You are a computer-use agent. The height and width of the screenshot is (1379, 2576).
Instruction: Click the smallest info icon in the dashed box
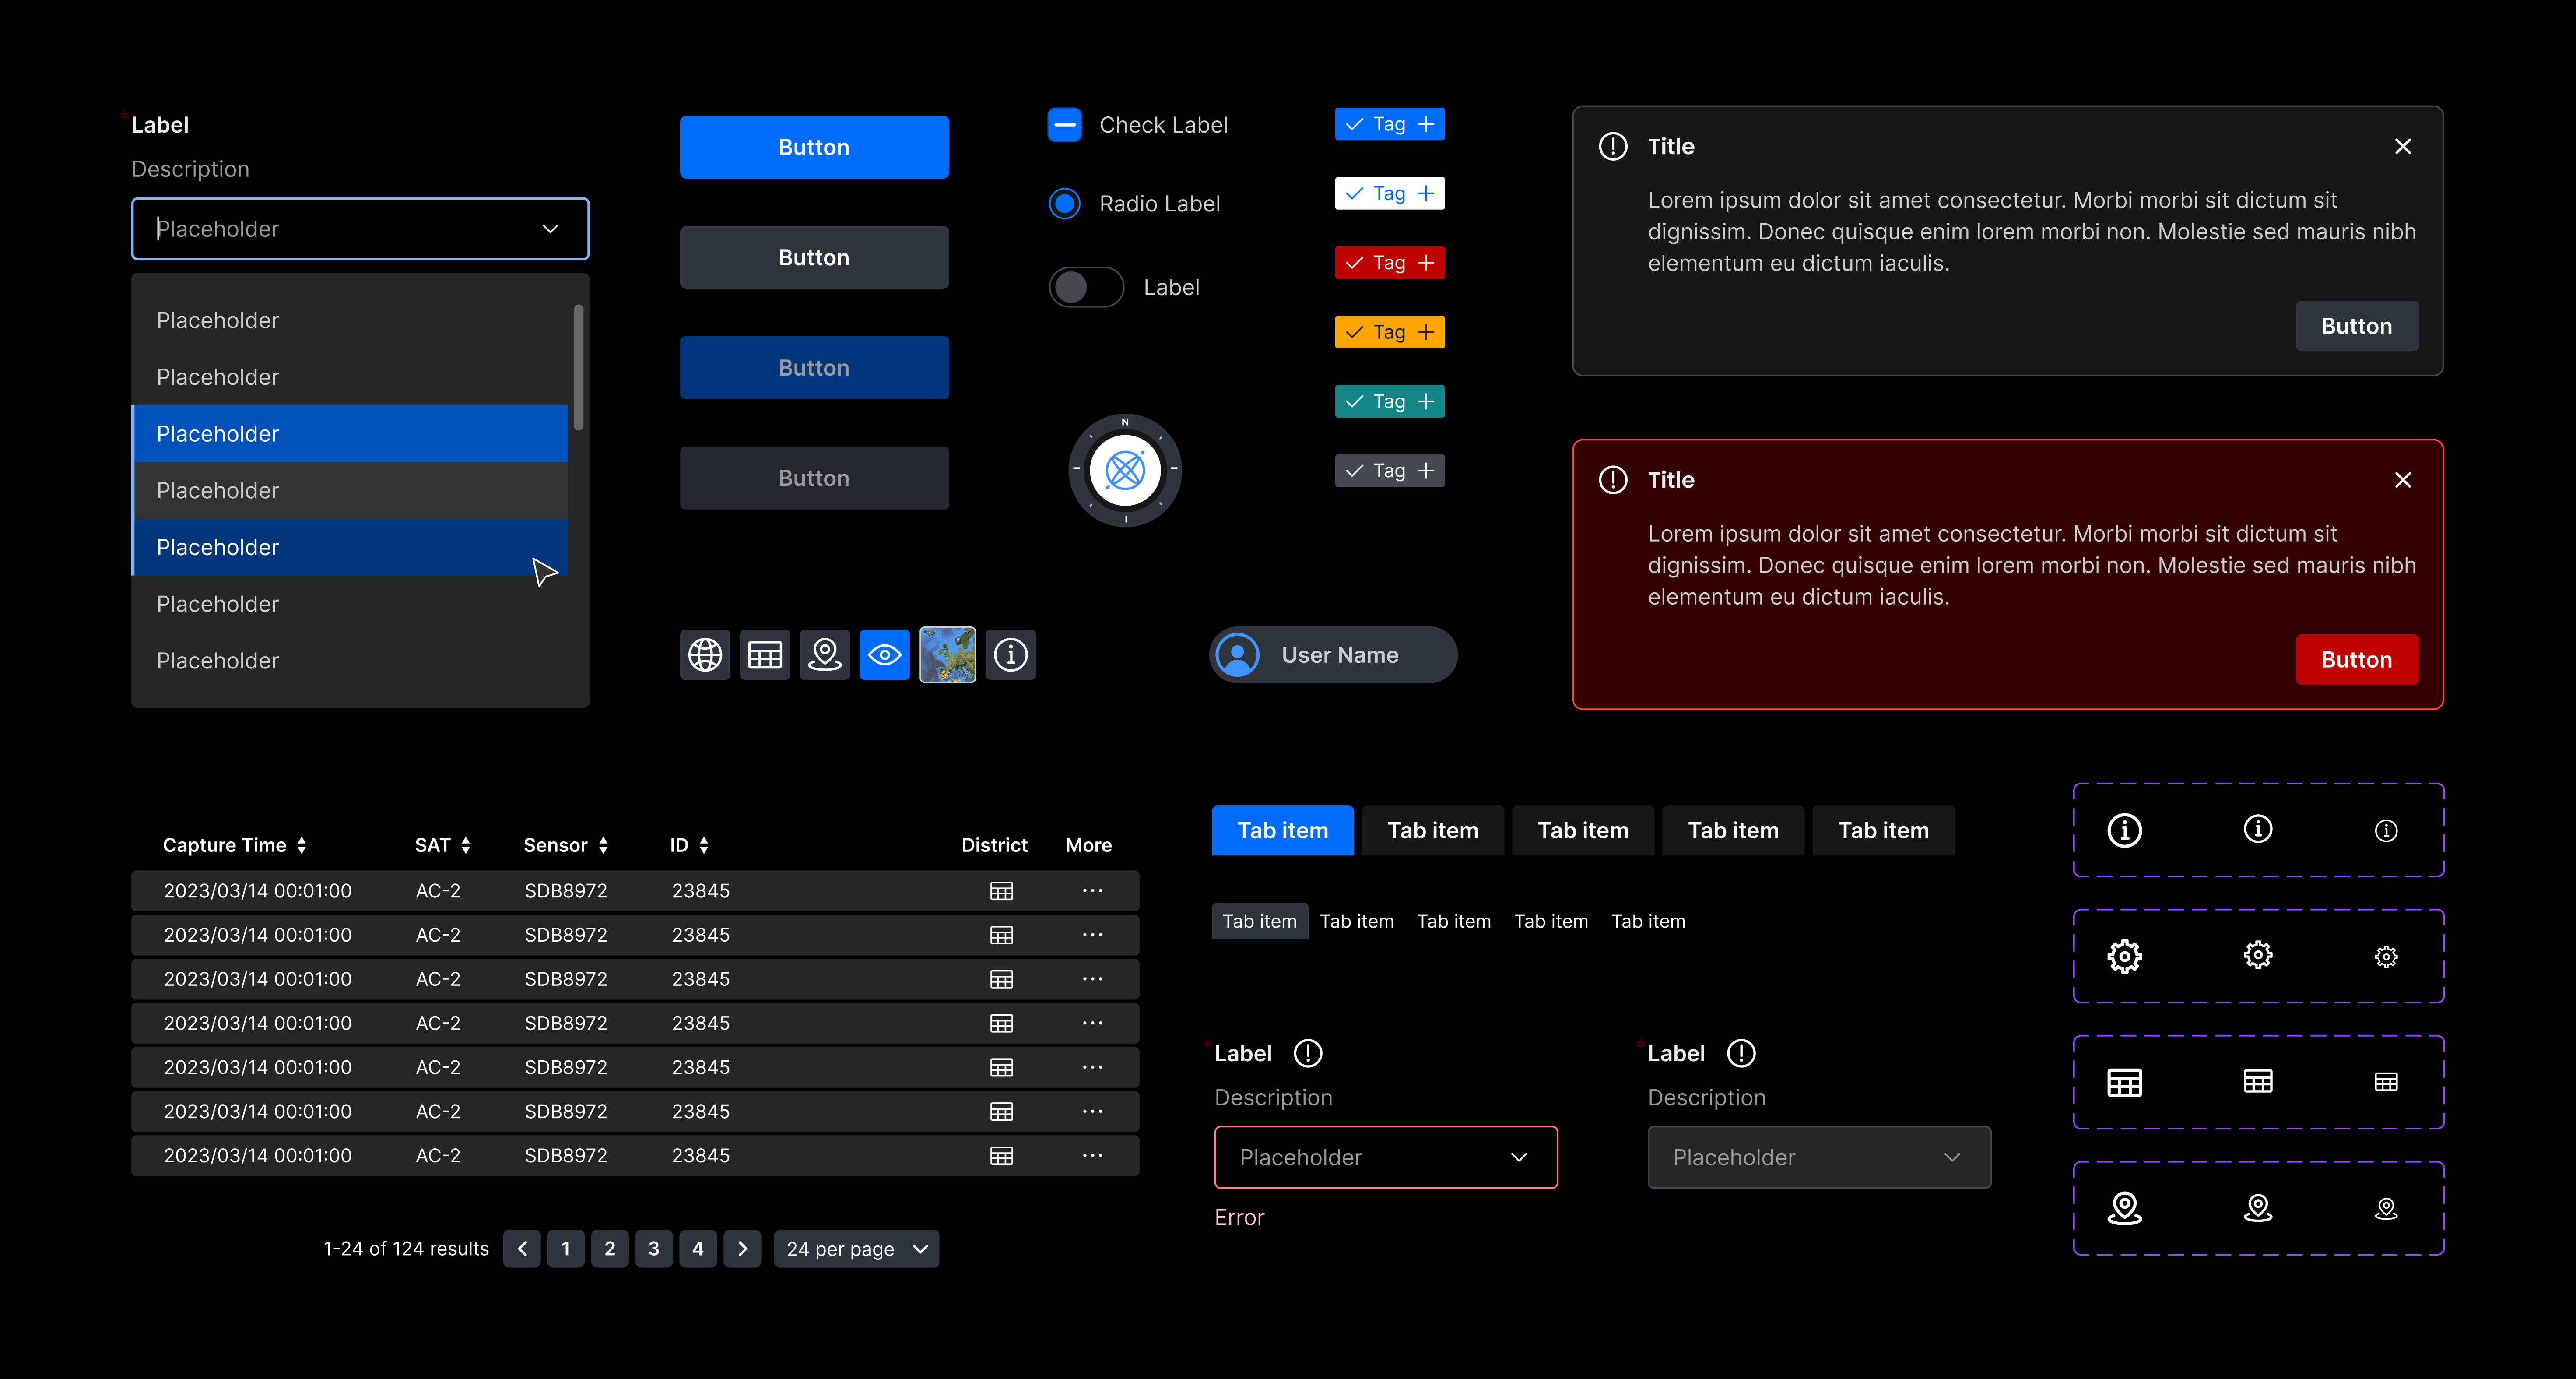2386,831
